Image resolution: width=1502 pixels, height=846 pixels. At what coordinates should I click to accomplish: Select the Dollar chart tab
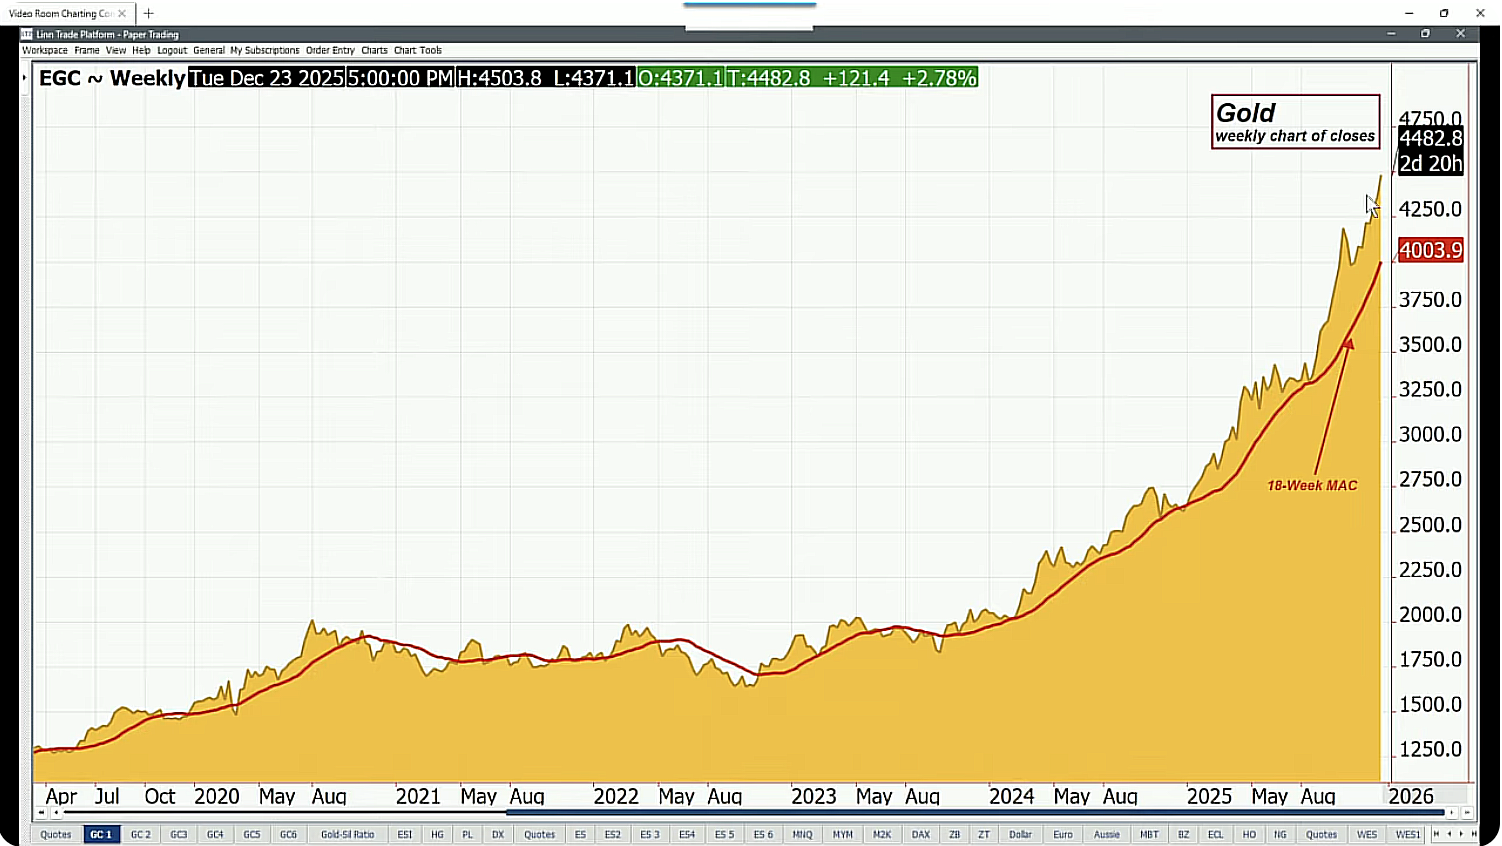tap(1020, 834)
